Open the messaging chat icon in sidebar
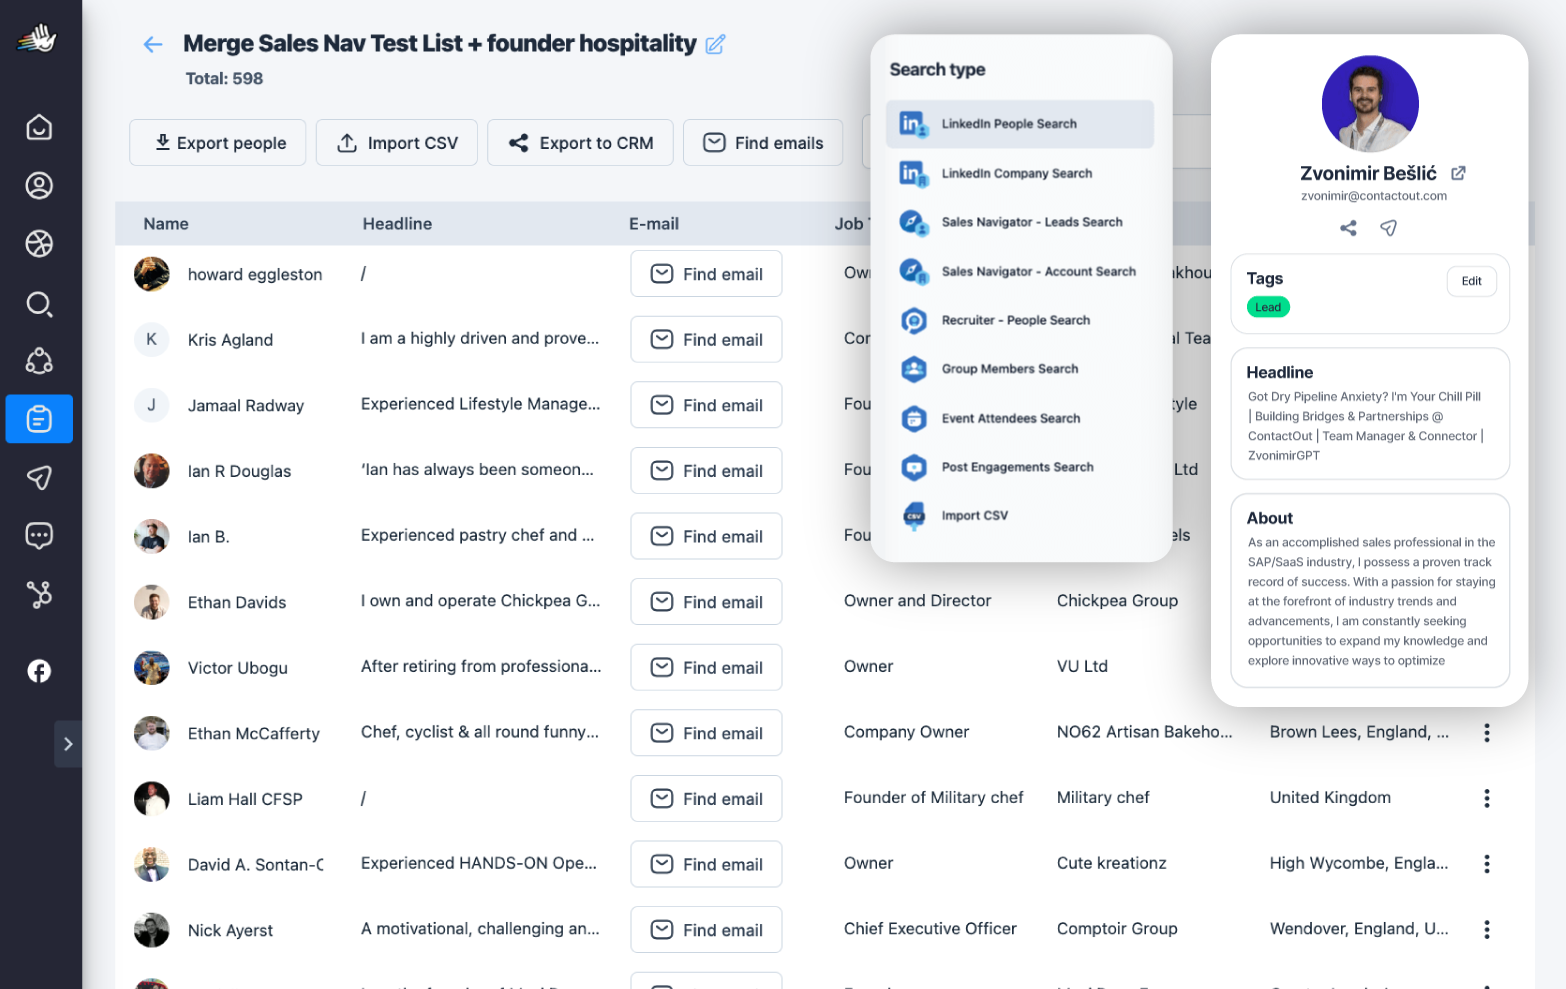1566x989 pixels. [39, 536]
